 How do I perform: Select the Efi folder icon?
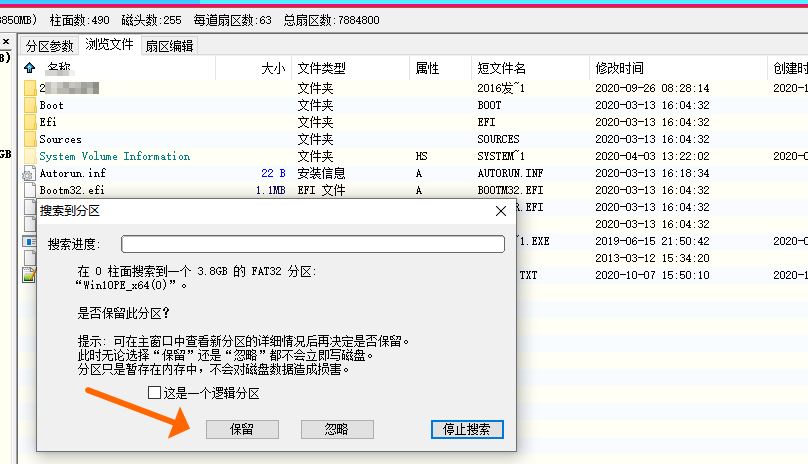(29, 122)
